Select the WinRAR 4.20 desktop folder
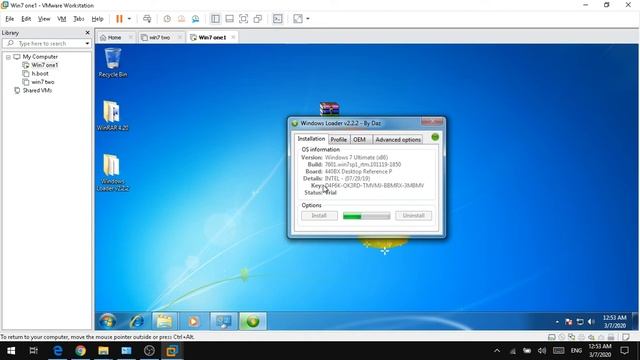This screenshot has height=360, width=640. pos(112,116)
